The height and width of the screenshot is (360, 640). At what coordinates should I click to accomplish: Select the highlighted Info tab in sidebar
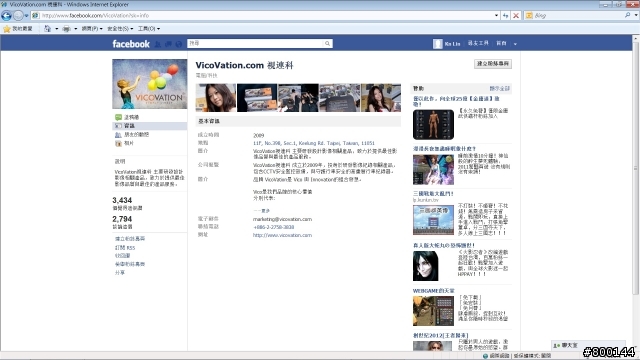click(149, 126)
